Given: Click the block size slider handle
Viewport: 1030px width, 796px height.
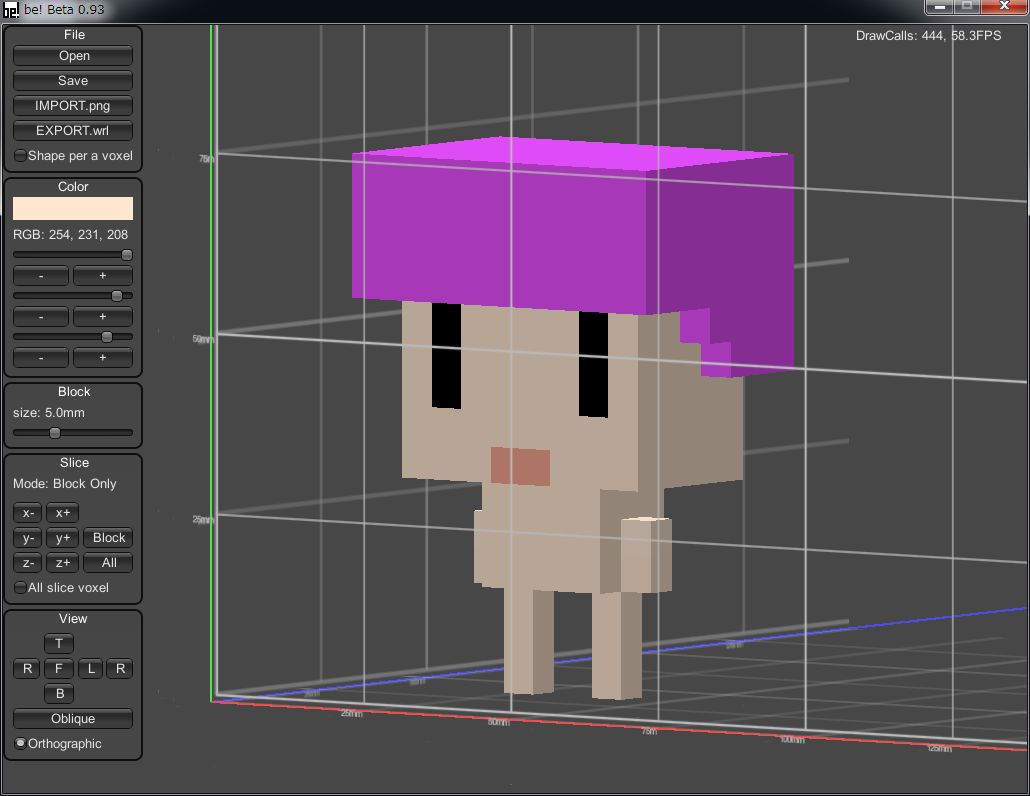Looking at the screenshot, I should (x=55, y=433).
